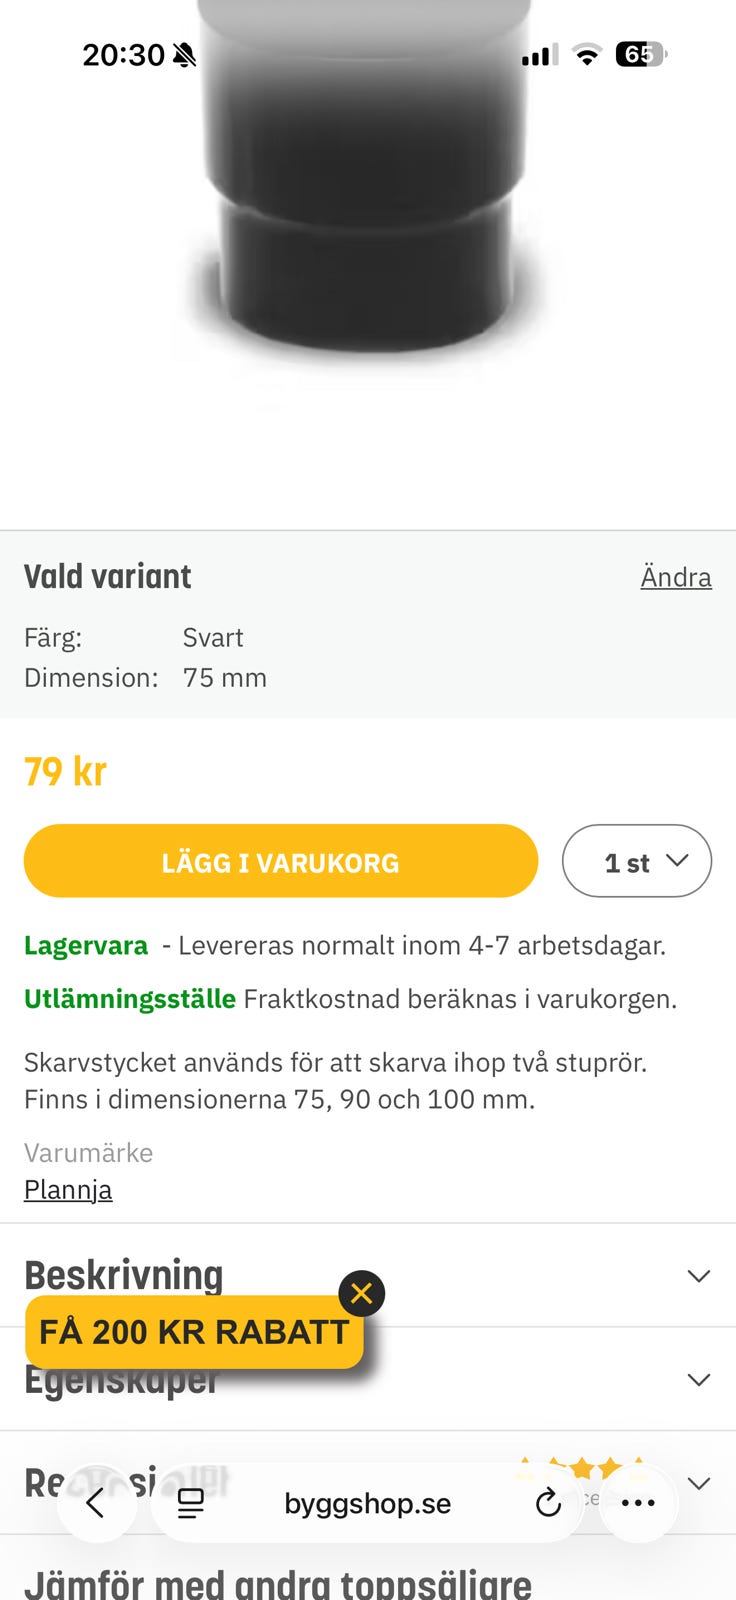The height and width of the screenshot is (1600, 736).
Task: Close the 200 kr rabatt popup
Action: click(362, 1294)
